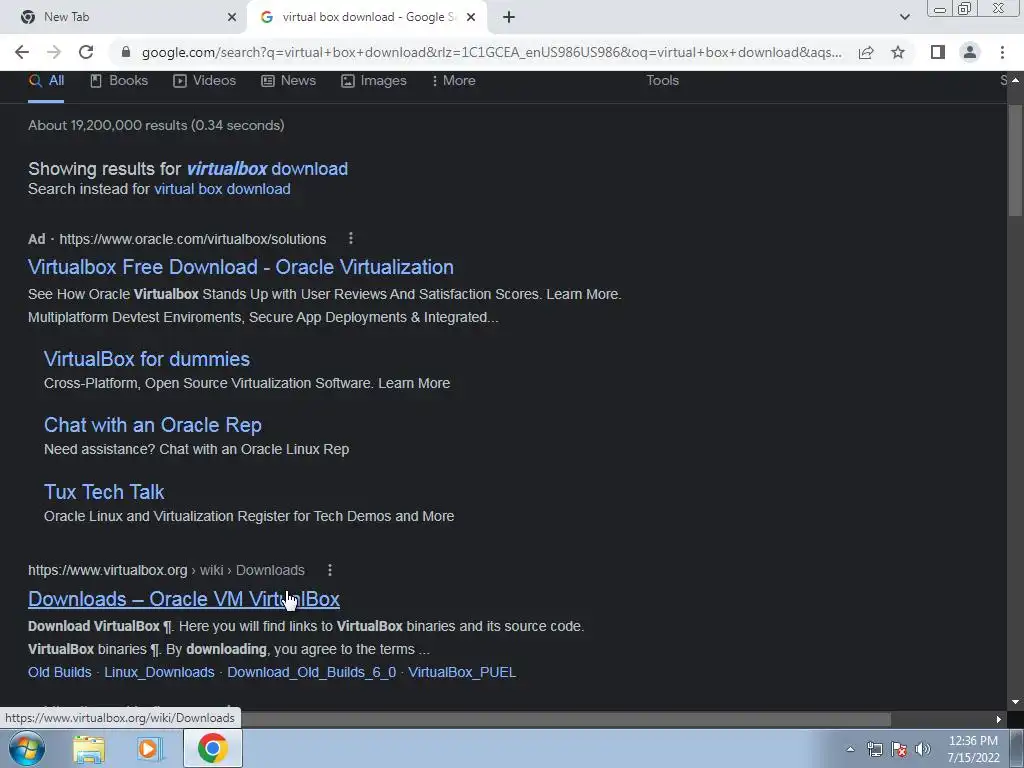Open Windows Explorer from the taskbar
Viewport: 1024px width, 768px height.
[x=89, y=749]
